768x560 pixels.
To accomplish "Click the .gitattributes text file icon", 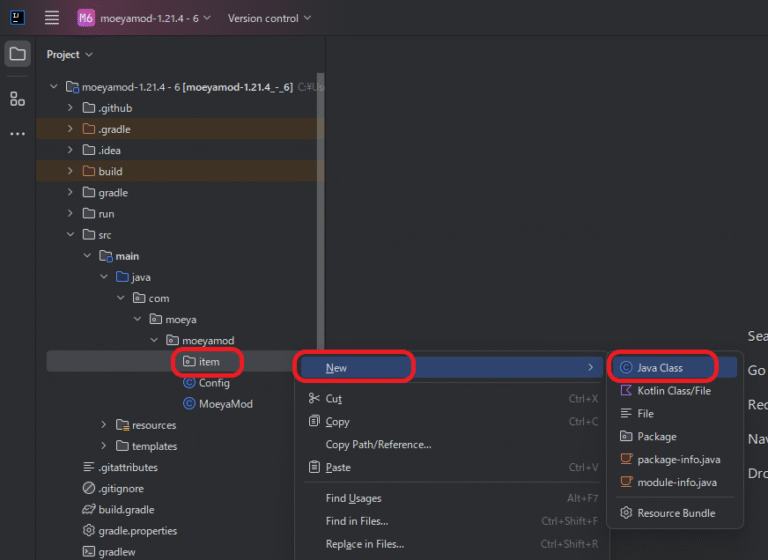I will point(89,467).
